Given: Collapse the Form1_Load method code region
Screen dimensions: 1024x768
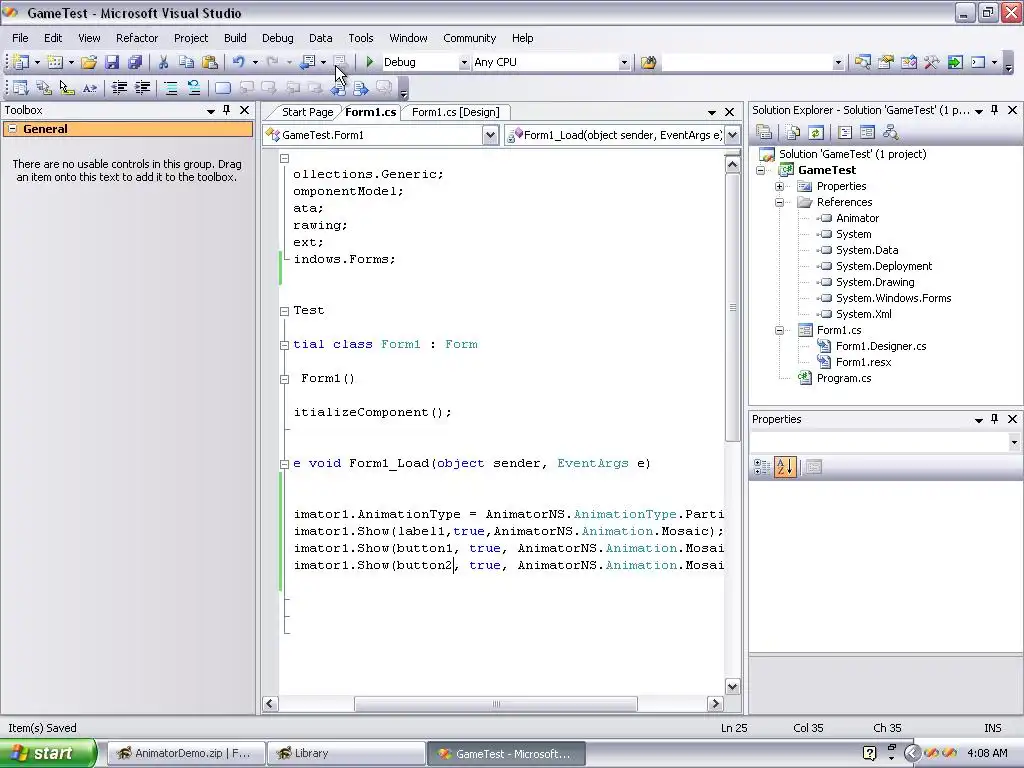Looking at the screenshot, I should click(284, 464).
